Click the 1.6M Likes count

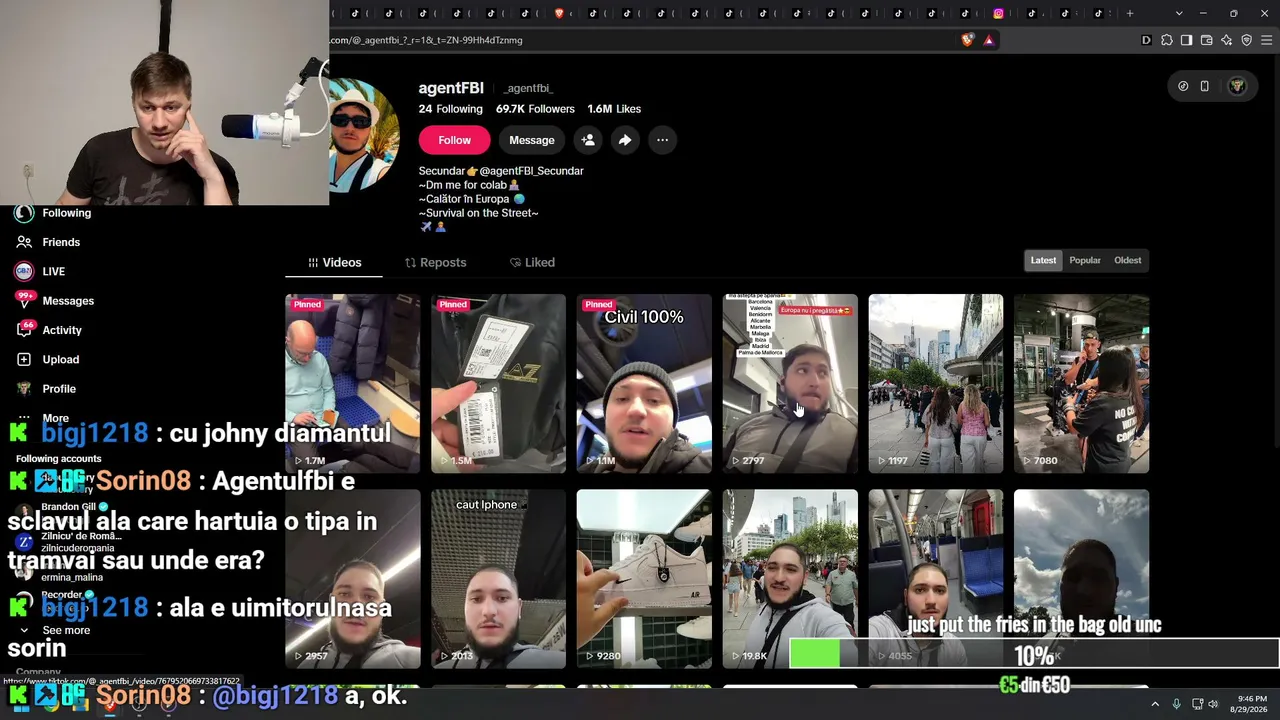(614, 109)
